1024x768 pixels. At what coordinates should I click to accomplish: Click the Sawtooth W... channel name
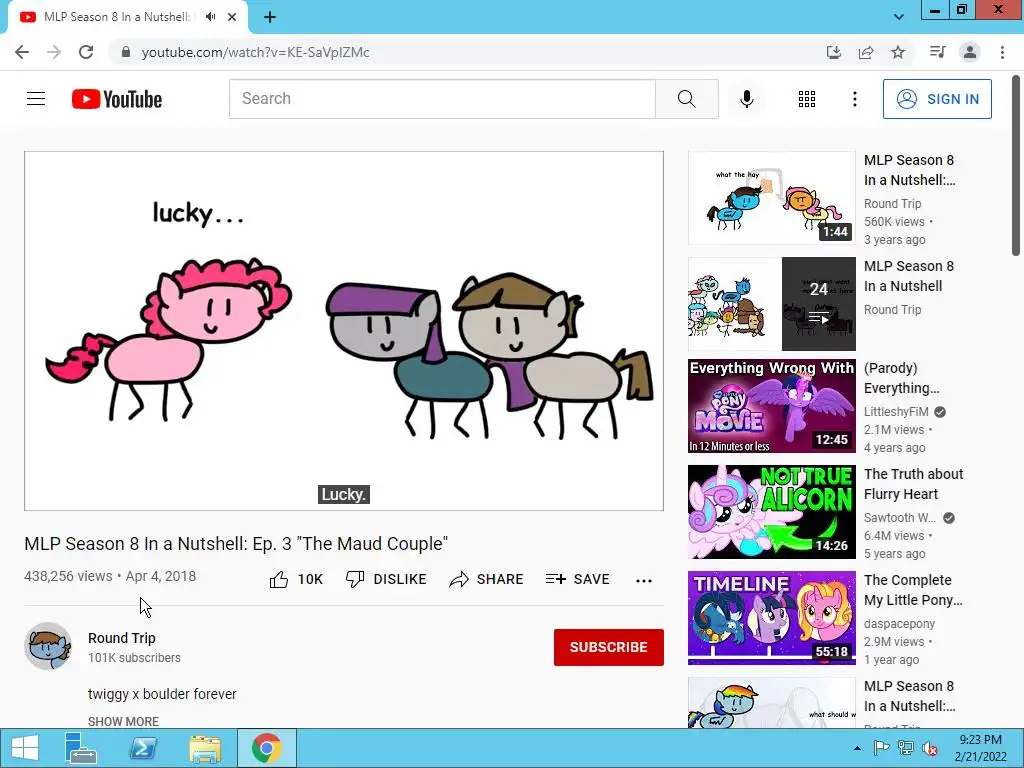pyautogui.click(x=899, y=518)
